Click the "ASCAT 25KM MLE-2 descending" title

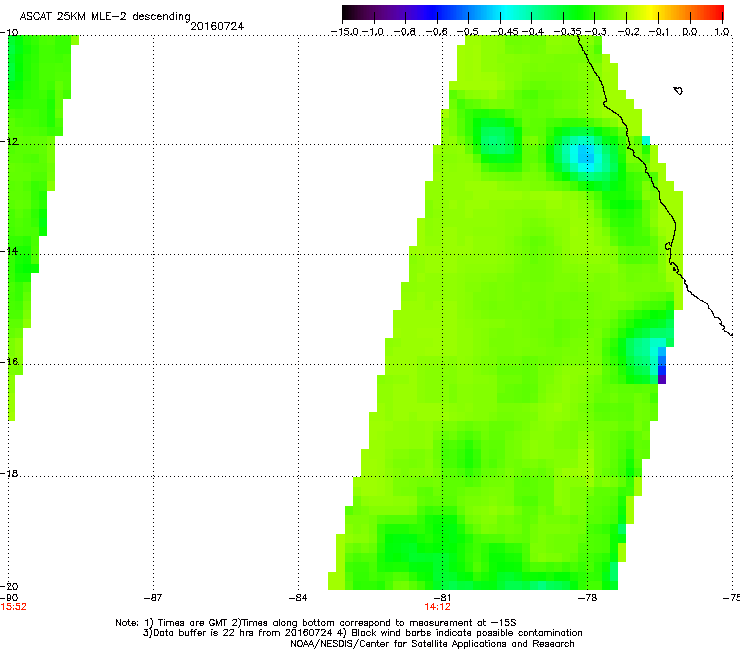(x=105, y=17)
